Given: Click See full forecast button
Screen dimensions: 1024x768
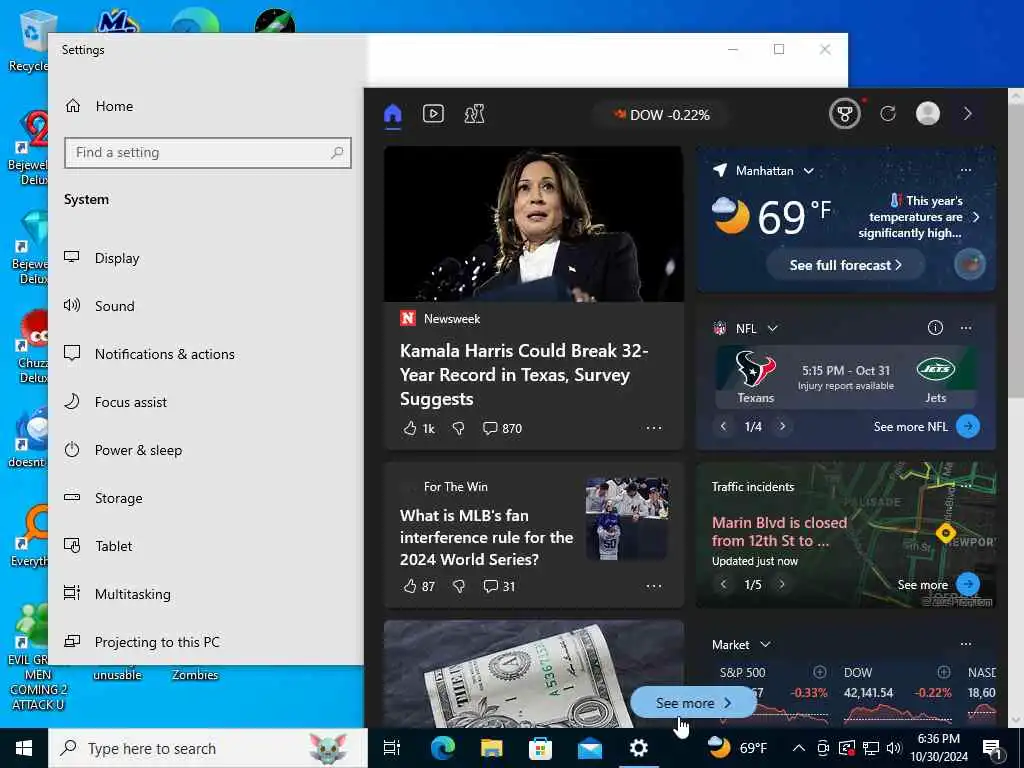Looking at the screenshot, I should pyautogui.click(x=845, y=265).
